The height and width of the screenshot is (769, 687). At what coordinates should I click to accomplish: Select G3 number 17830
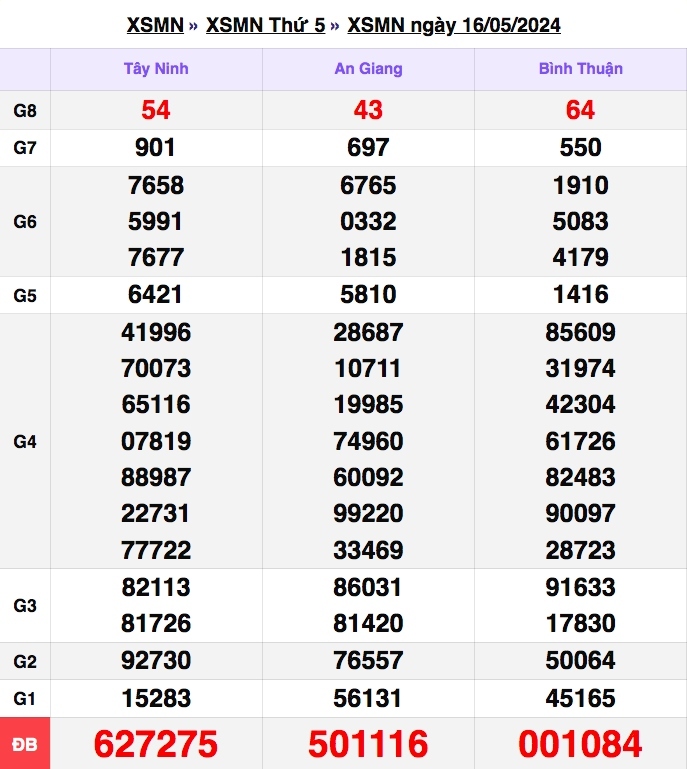(x=581, y=624)
